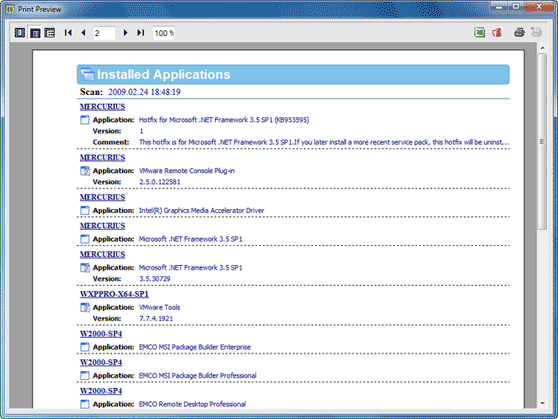Viewport: 558px width, 419px height.
Task: Select the version value 3.5.30729
Action: 155,279
